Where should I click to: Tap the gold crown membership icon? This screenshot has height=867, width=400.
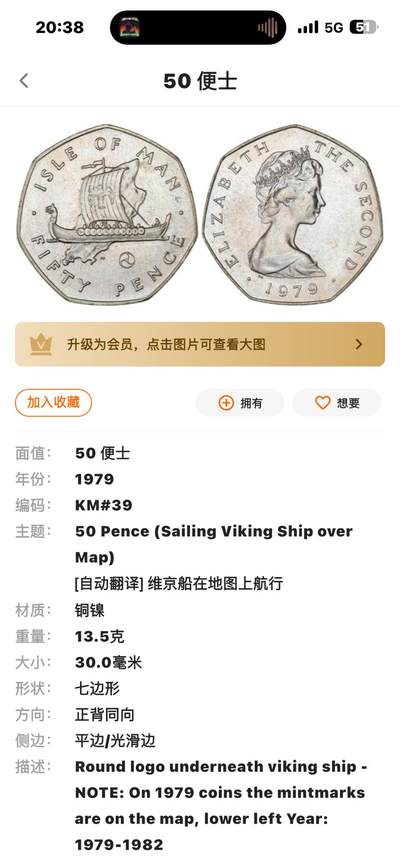click(41, 344)
